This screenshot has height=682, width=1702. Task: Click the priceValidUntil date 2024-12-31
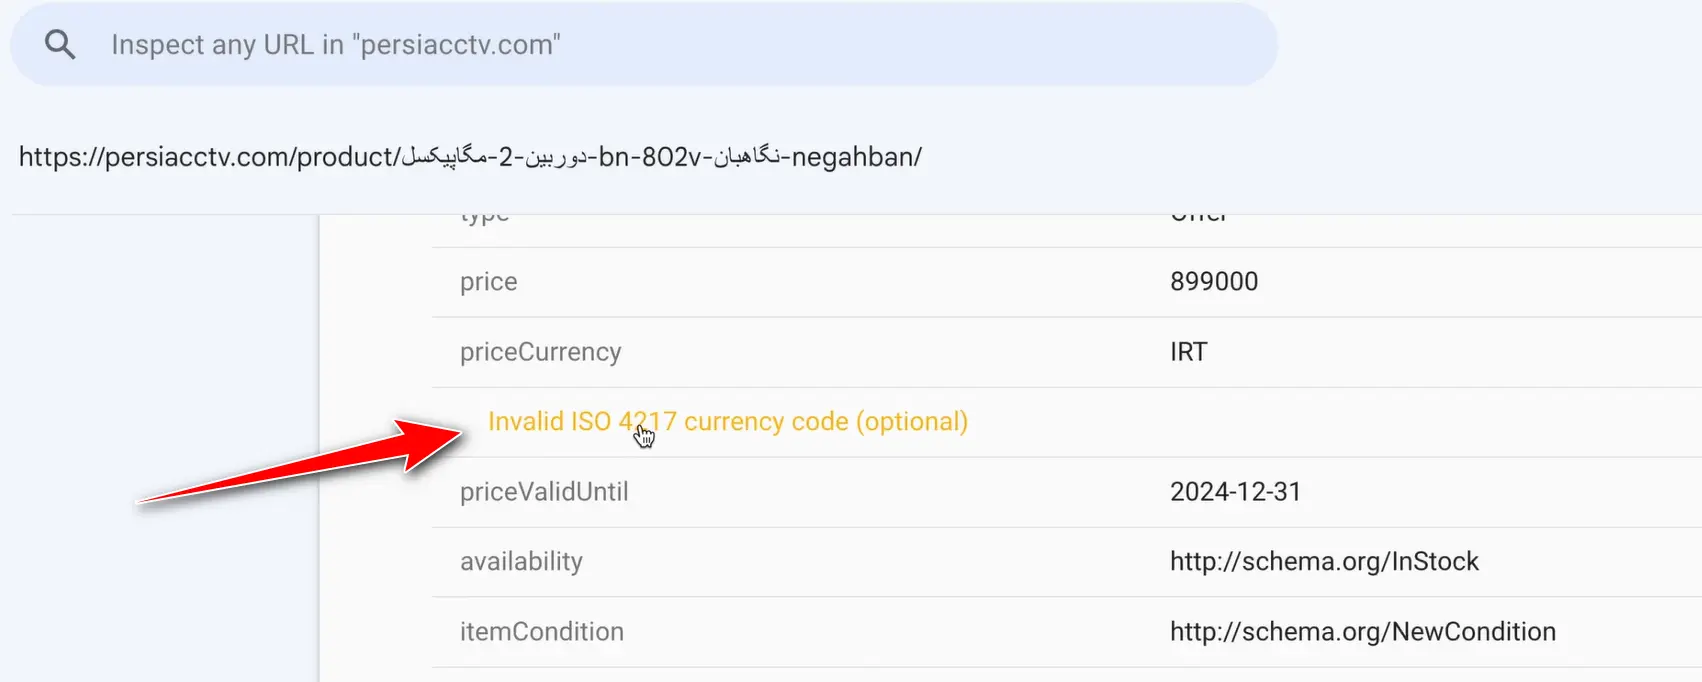[x=1236, y=491]
